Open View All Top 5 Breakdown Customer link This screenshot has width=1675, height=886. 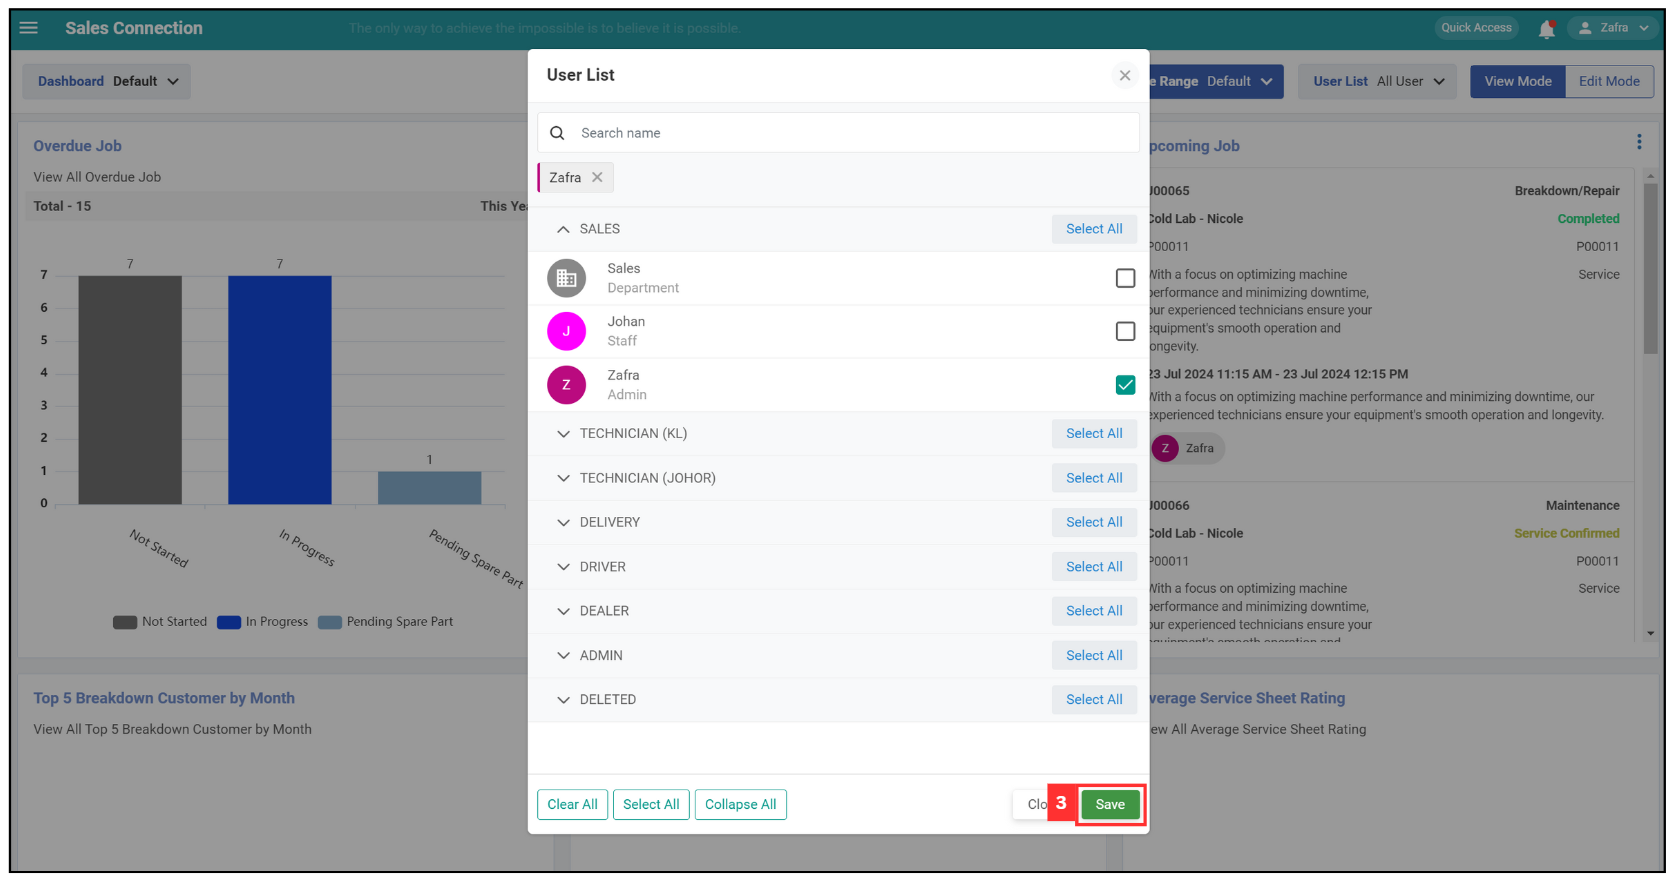pos(172,730)
